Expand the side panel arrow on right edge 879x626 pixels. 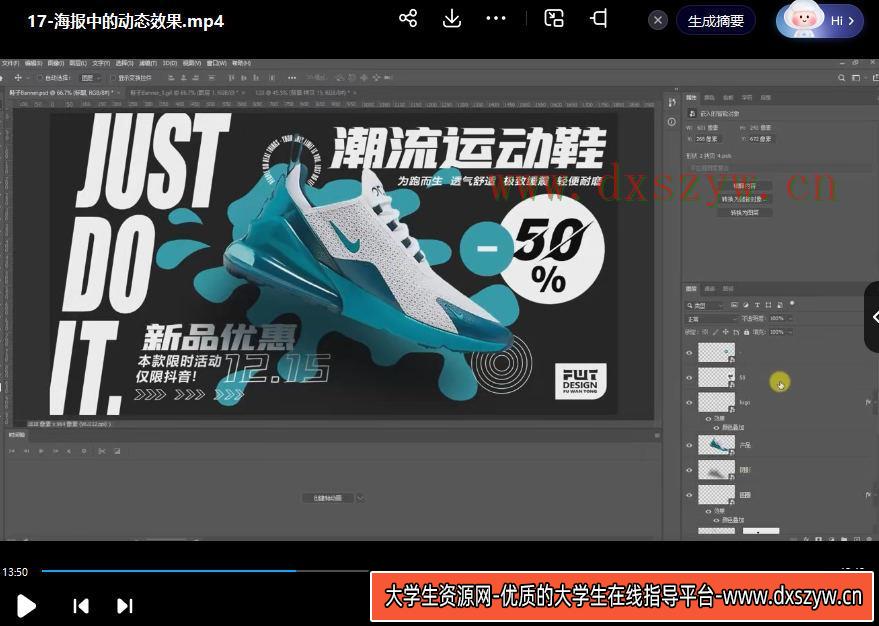pos(873,317)
